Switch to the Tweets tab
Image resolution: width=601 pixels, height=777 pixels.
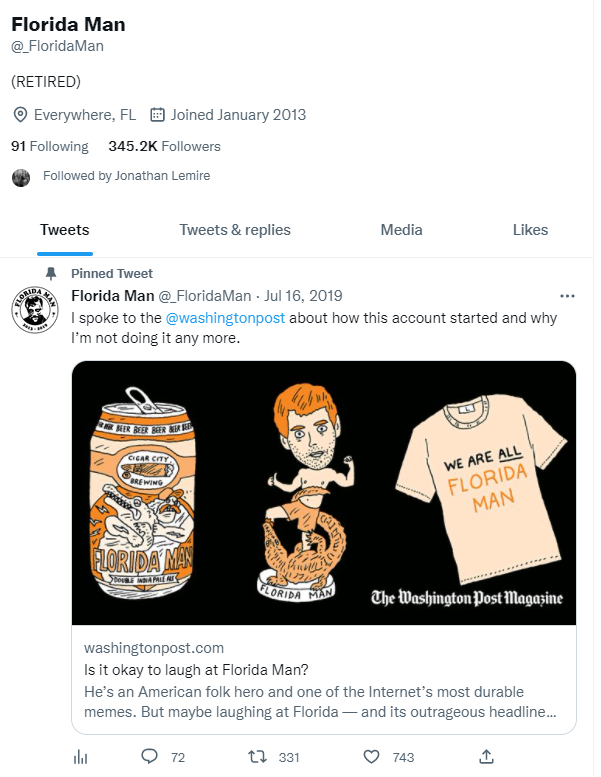coord(64,230)
